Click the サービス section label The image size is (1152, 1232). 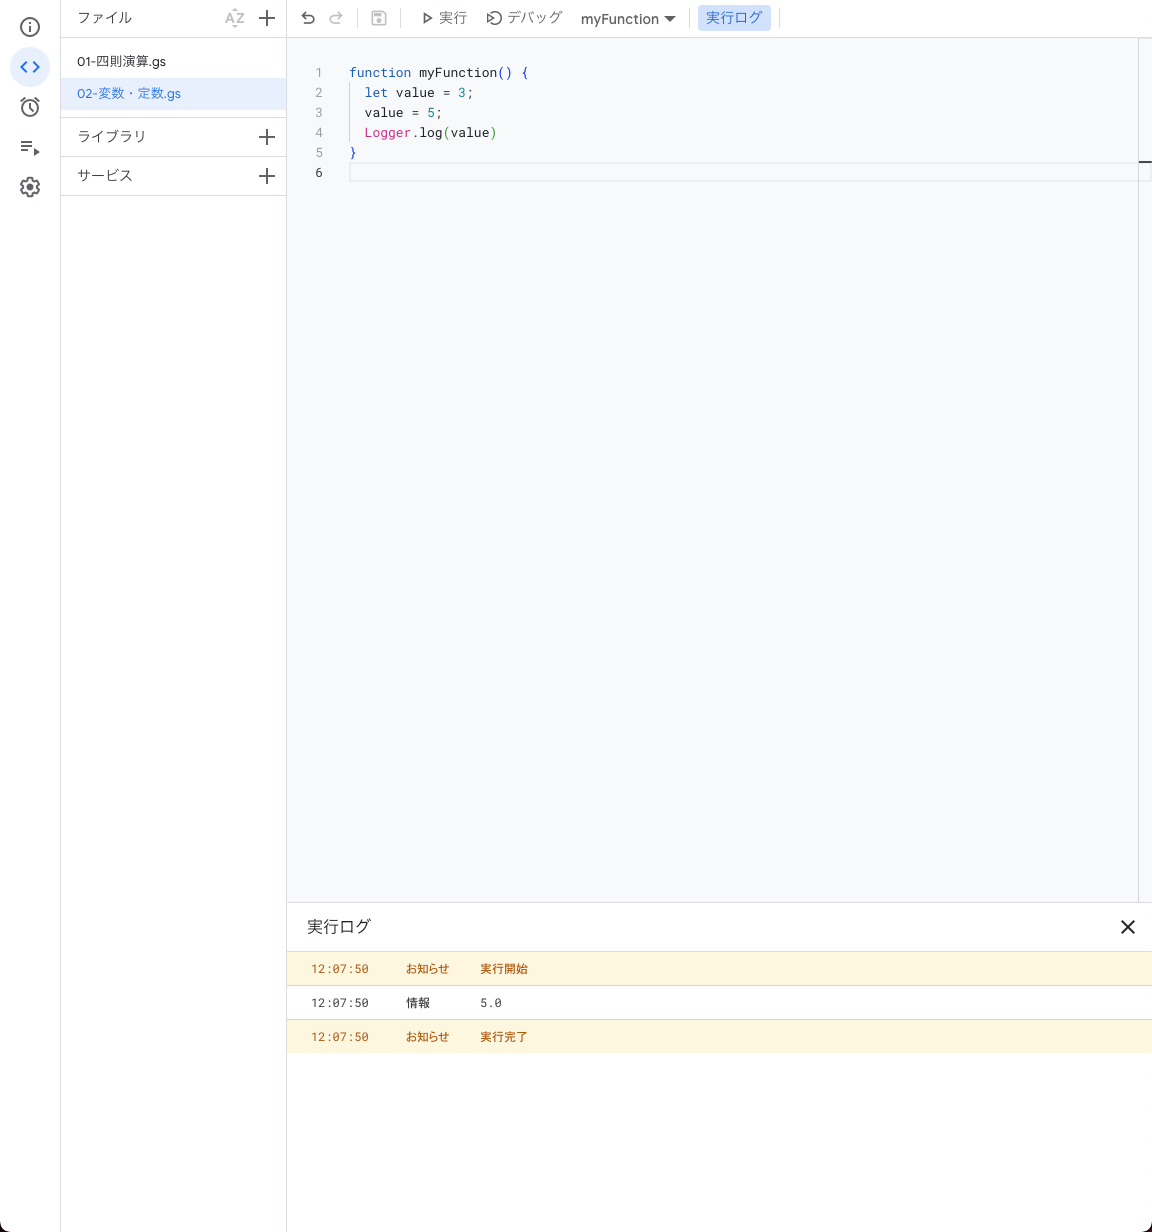coord(105,175)
